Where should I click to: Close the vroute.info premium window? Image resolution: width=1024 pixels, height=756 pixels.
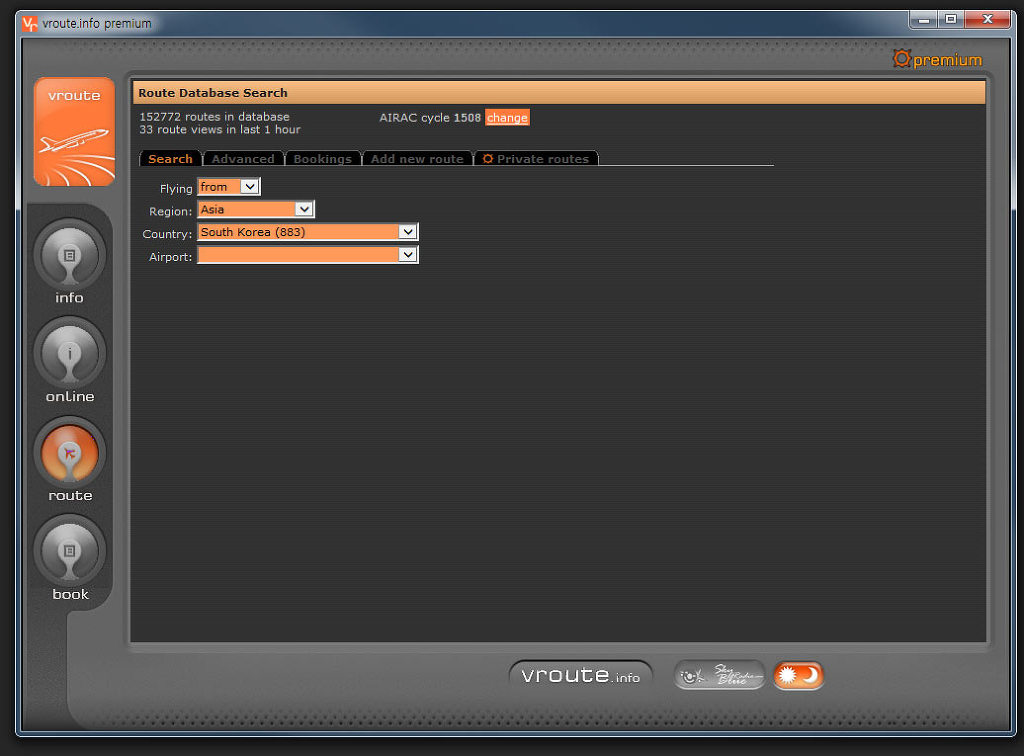[987, 20]
